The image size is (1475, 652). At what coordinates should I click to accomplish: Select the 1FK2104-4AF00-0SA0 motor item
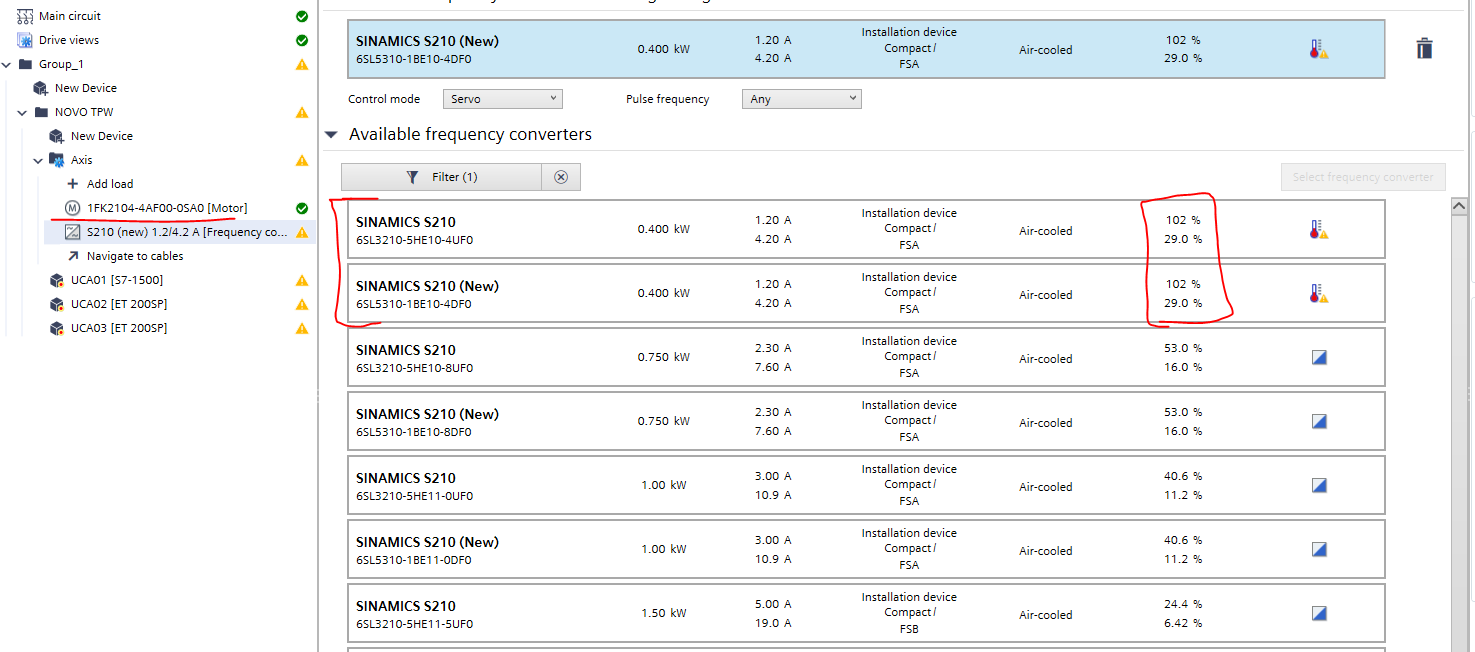coord(167,208)
